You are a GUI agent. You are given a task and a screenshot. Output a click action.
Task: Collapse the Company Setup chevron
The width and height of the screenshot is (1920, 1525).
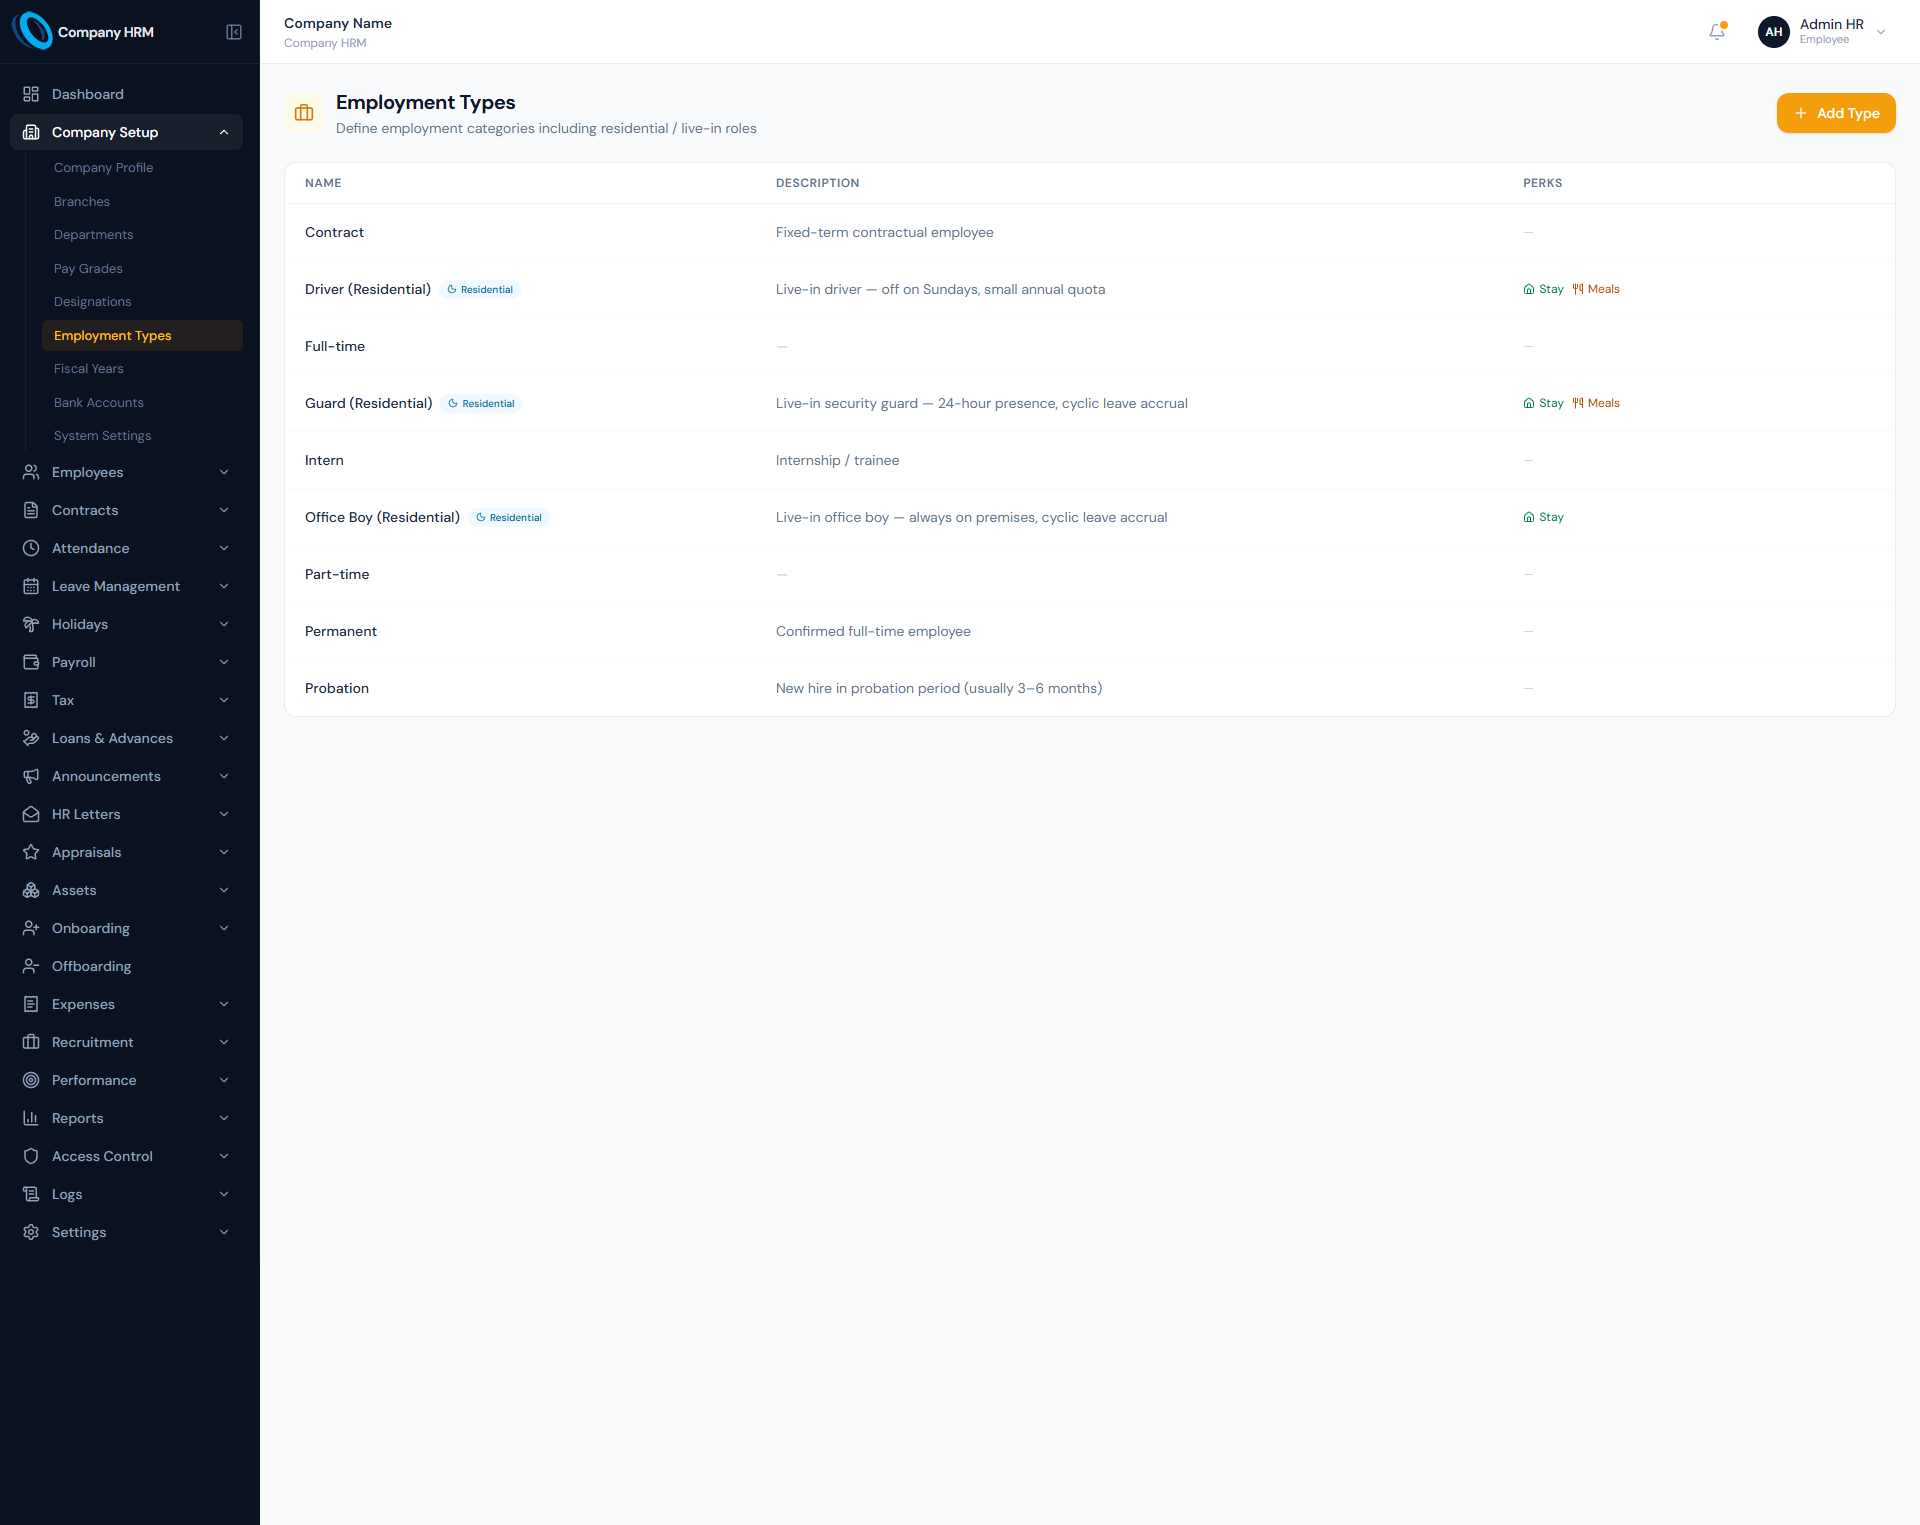(224, 132)
